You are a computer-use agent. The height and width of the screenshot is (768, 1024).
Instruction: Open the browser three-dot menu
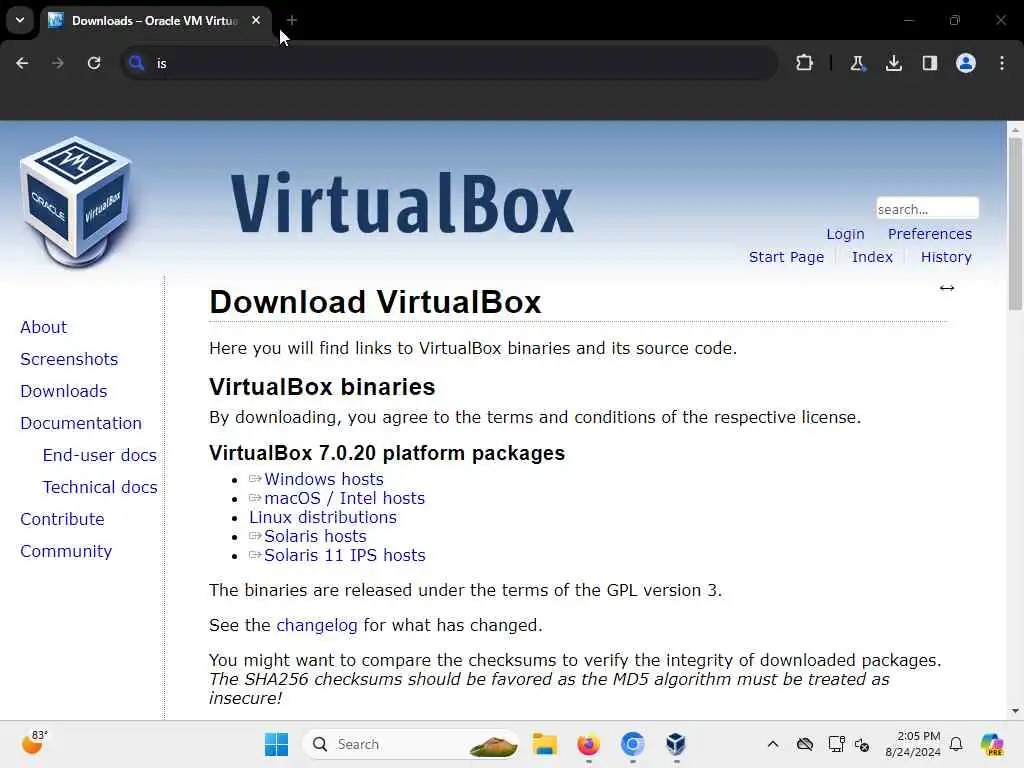1002,63
